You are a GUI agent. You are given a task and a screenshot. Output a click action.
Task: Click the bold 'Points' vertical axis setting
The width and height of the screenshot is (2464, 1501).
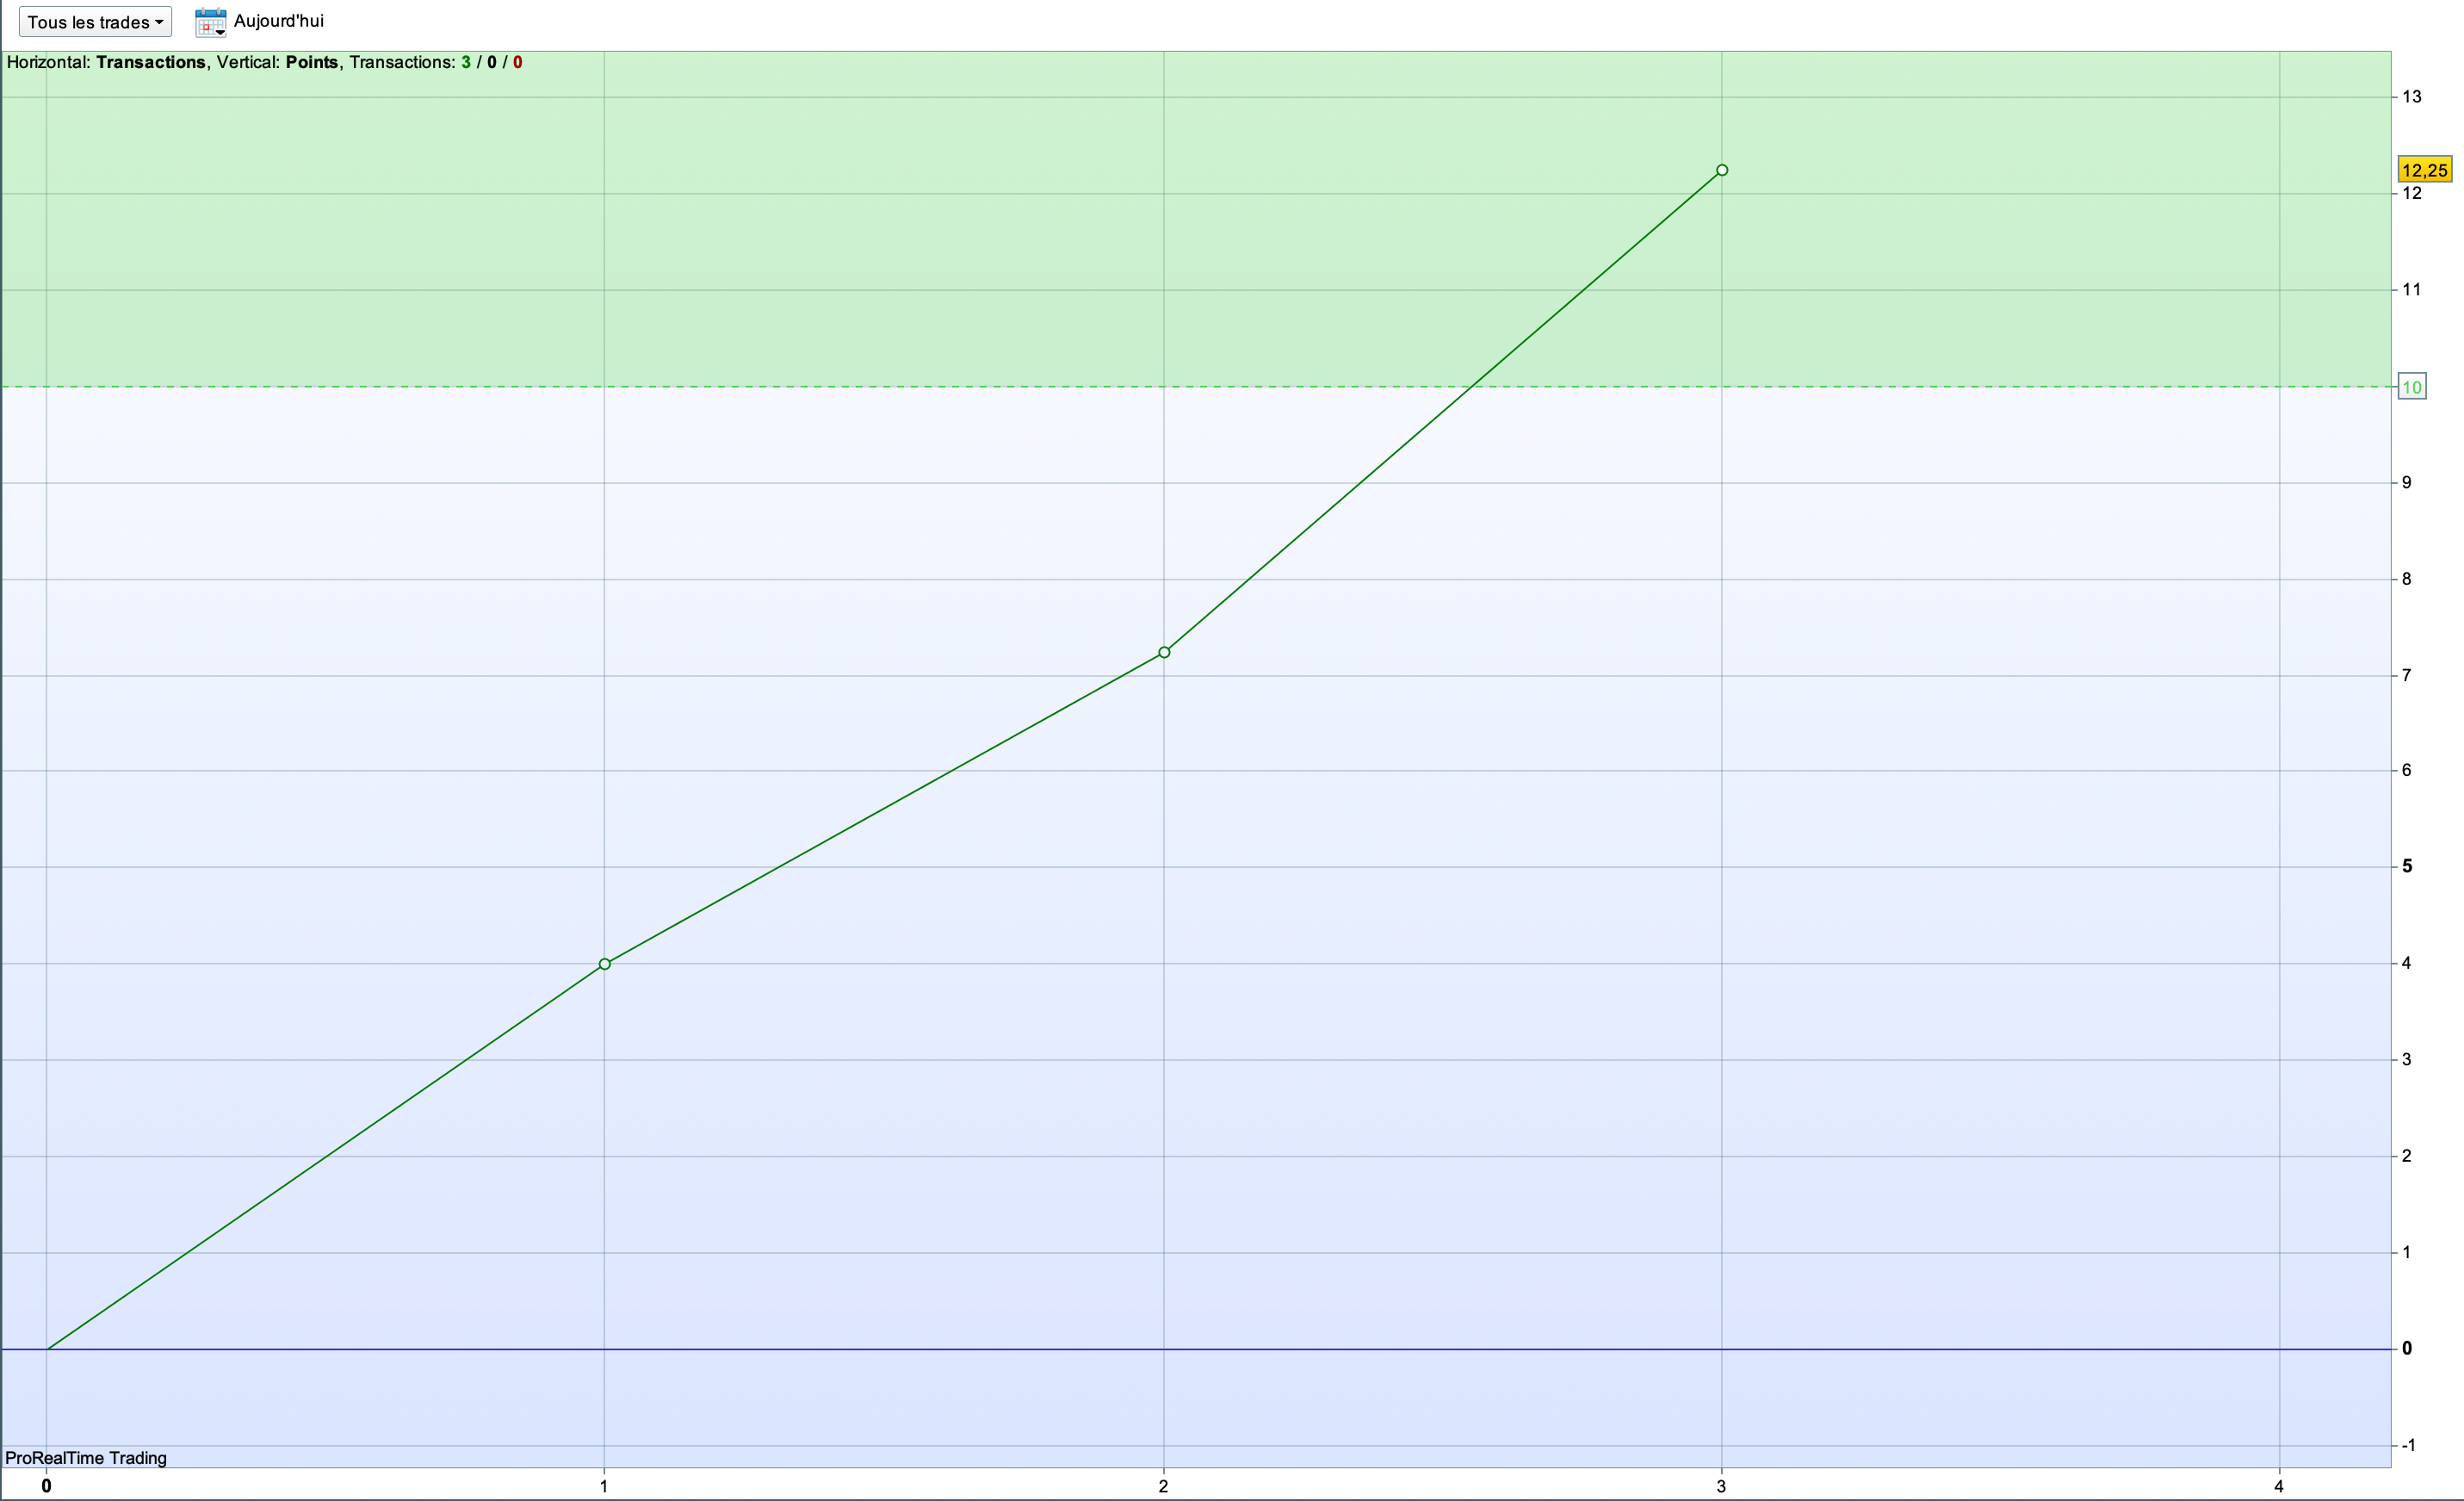tap(311, 62)
